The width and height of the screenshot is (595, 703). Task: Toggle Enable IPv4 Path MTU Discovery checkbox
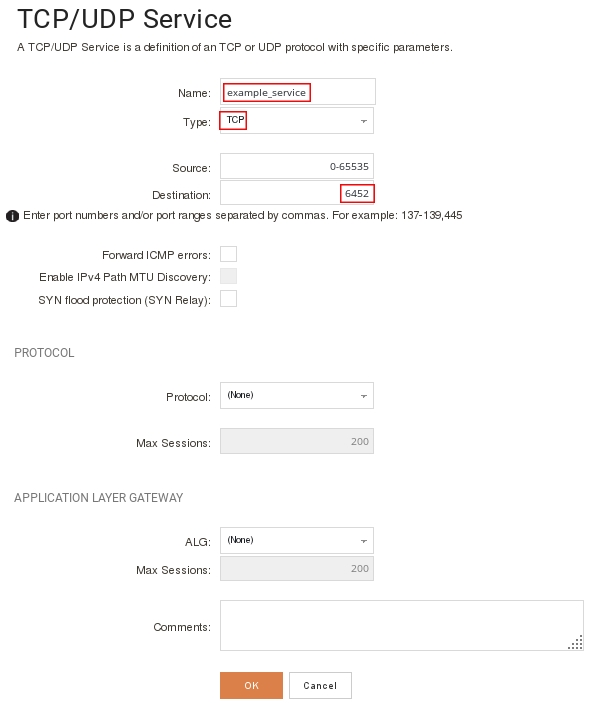[x=228, y=276]
